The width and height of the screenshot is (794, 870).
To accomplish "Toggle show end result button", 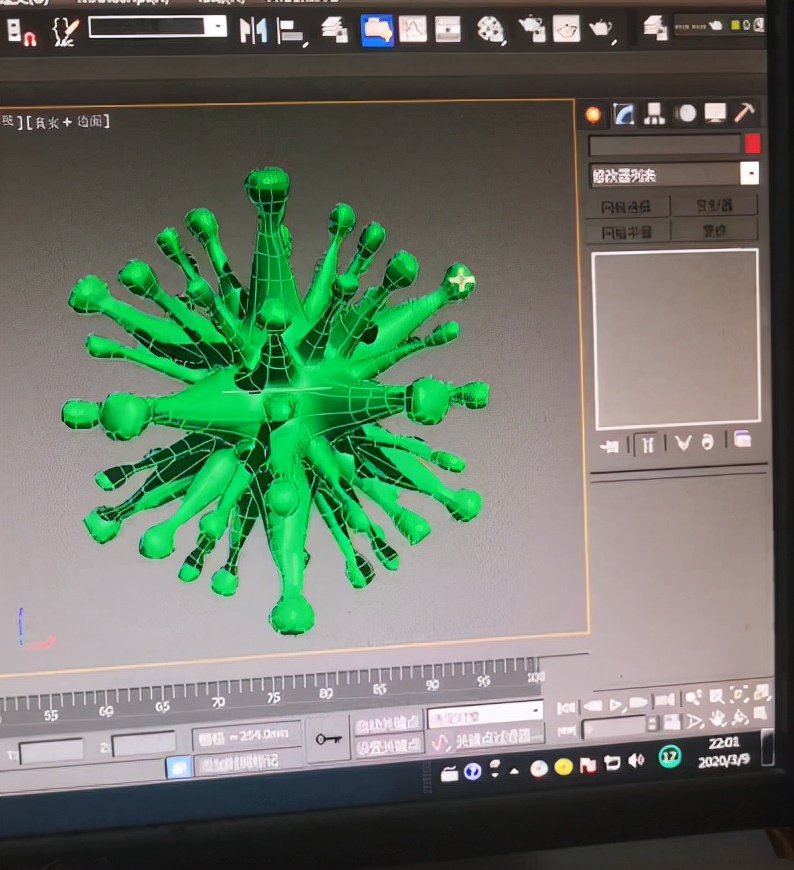I will tap(646, 445).
